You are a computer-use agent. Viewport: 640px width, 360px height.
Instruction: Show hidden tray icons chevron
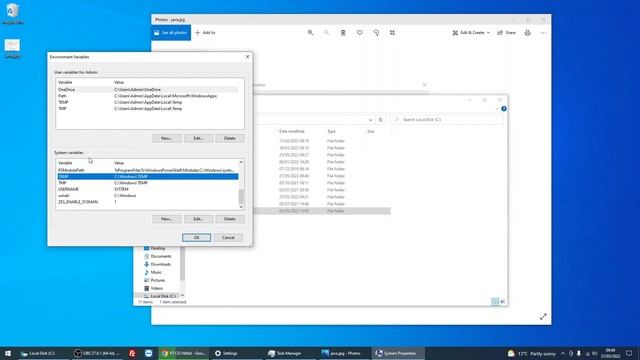[x=563, y=353]
